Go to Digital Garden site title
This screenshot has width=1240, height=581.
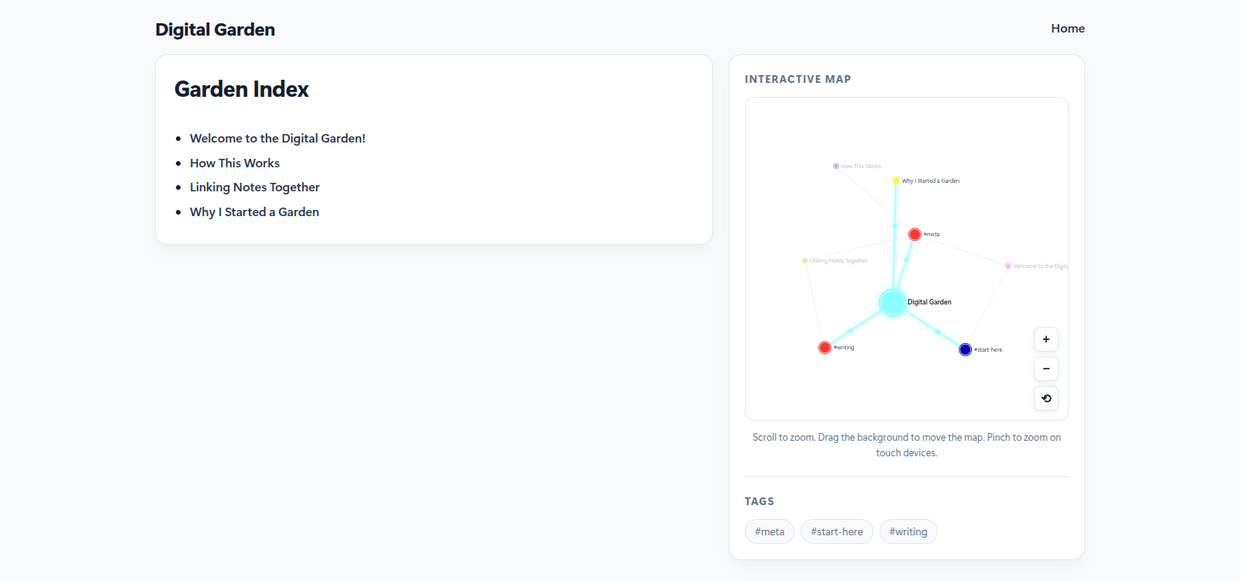215,29
